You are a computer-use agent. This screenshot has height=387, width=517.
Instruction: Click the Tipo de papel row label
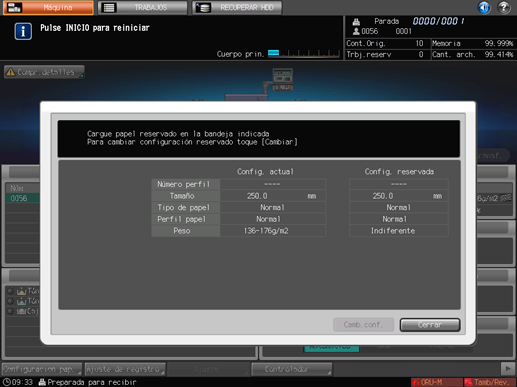tap(186, 207)
